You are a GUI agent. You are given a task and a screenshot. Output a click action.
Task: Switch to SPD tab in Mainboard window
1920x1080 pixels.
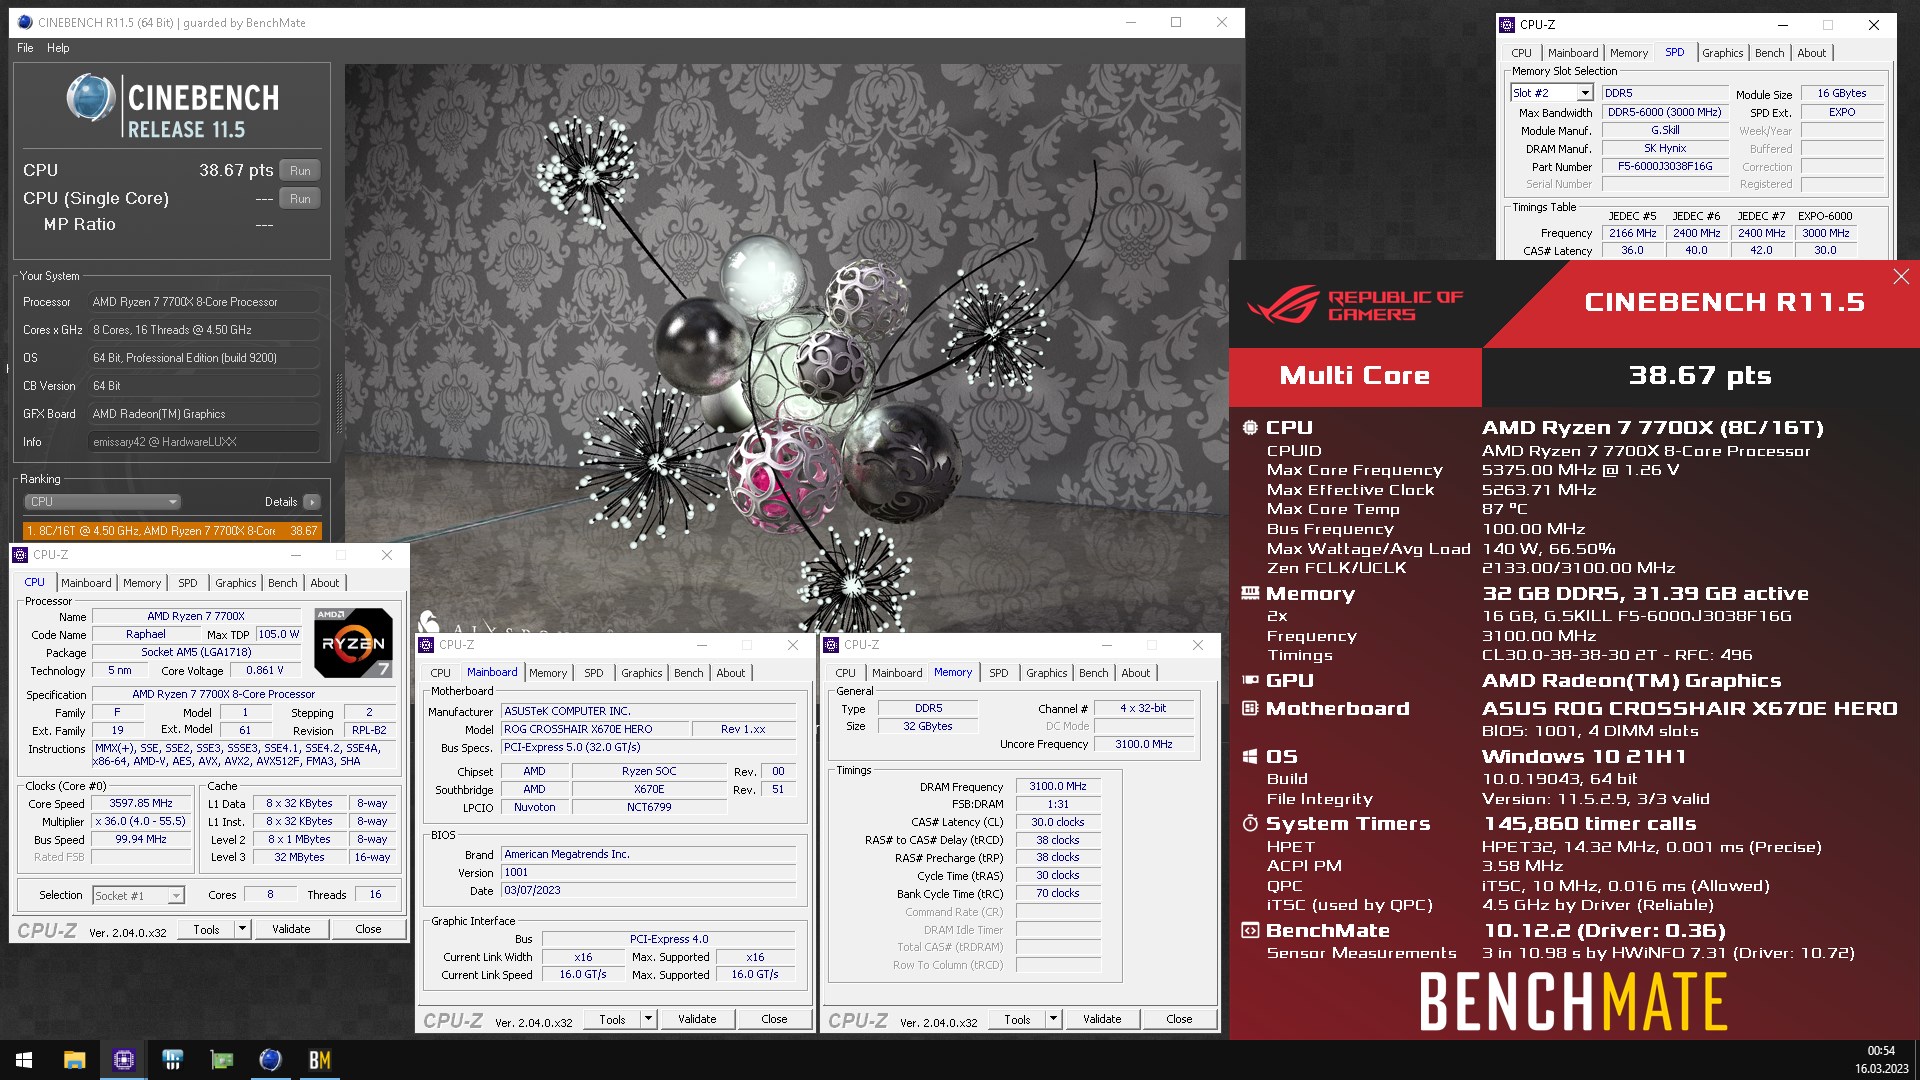coord(593,673)
